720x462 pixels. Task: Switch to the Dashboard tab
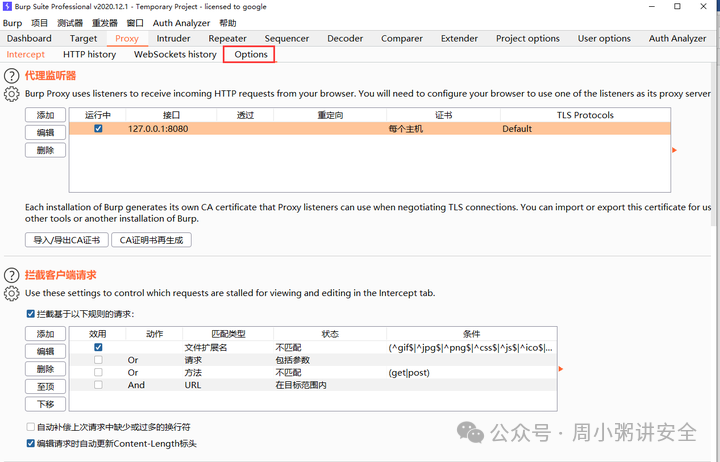(x=29, y=39)
